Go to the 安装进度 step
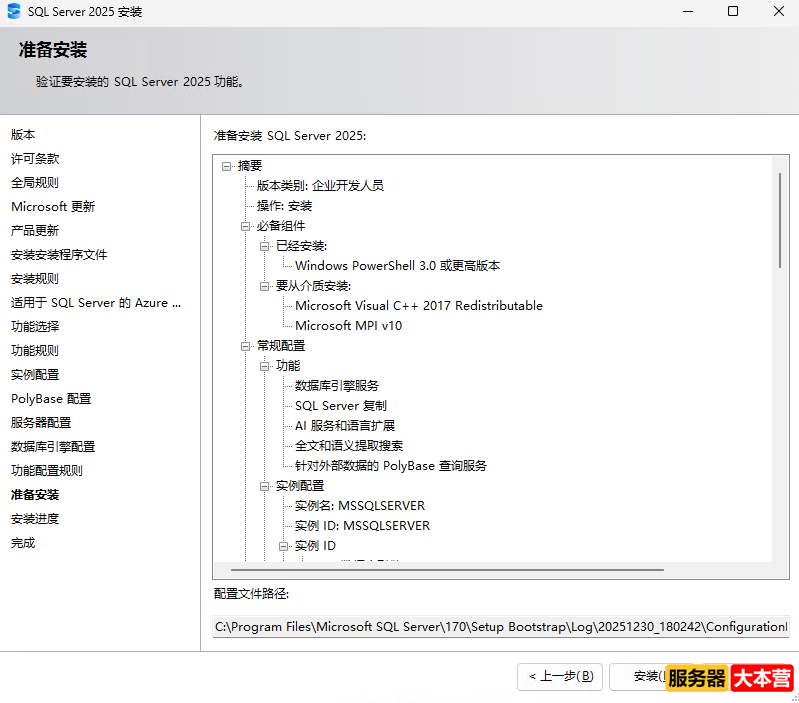The height and width of the screenshot is (703, 799). tap(35, 519)
